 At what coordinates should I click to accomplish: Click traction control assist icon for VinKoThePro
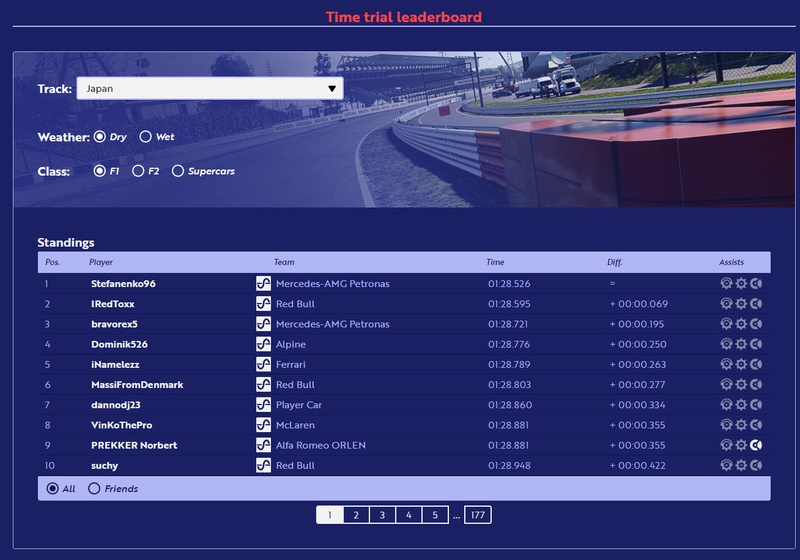click(726, 425)
